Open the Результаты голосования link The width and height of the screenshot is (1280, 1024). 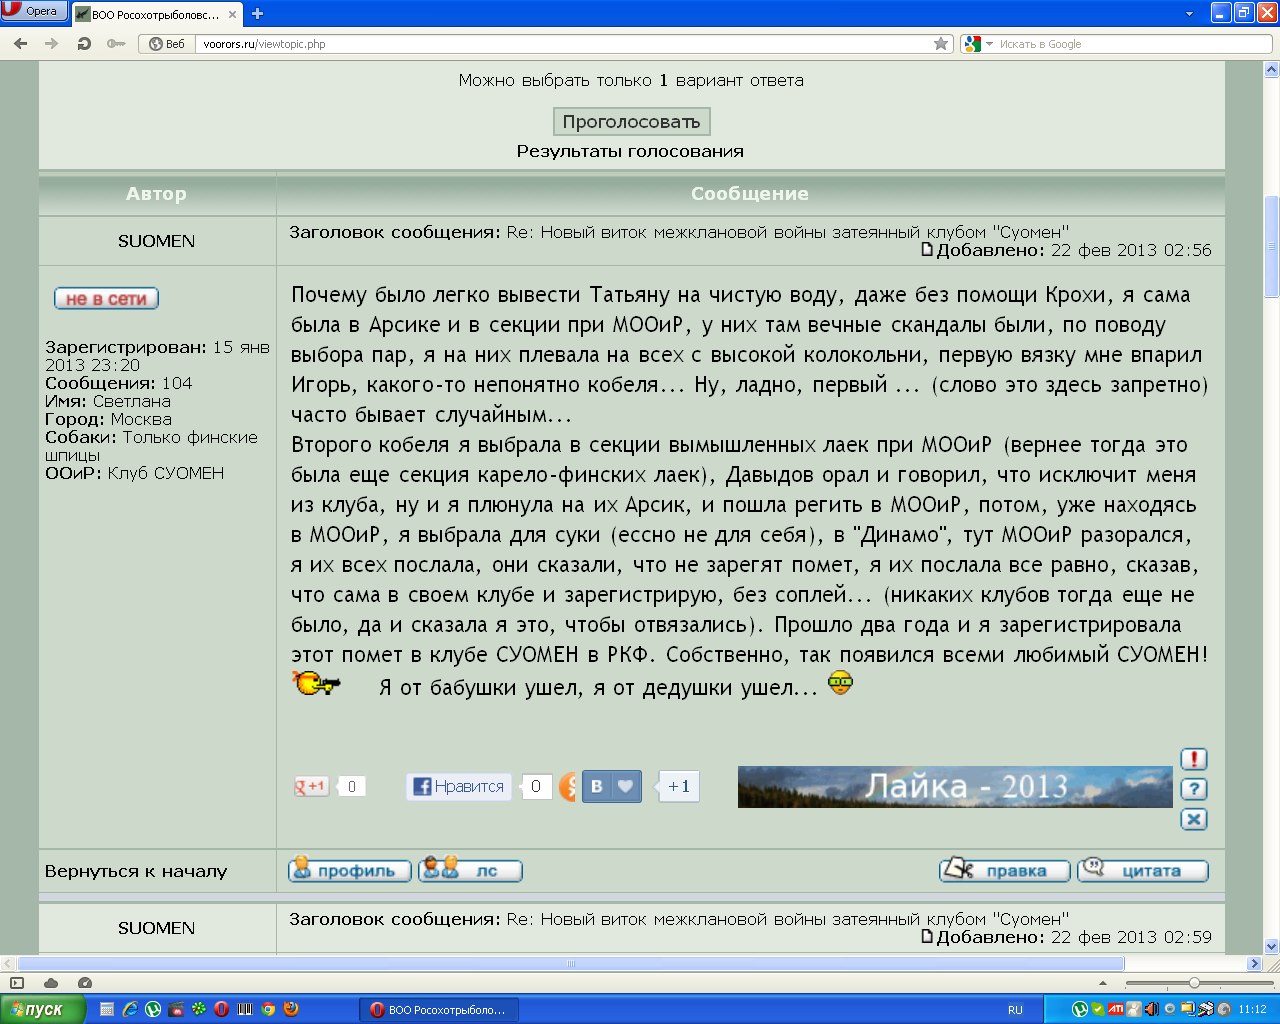(630, 152)
